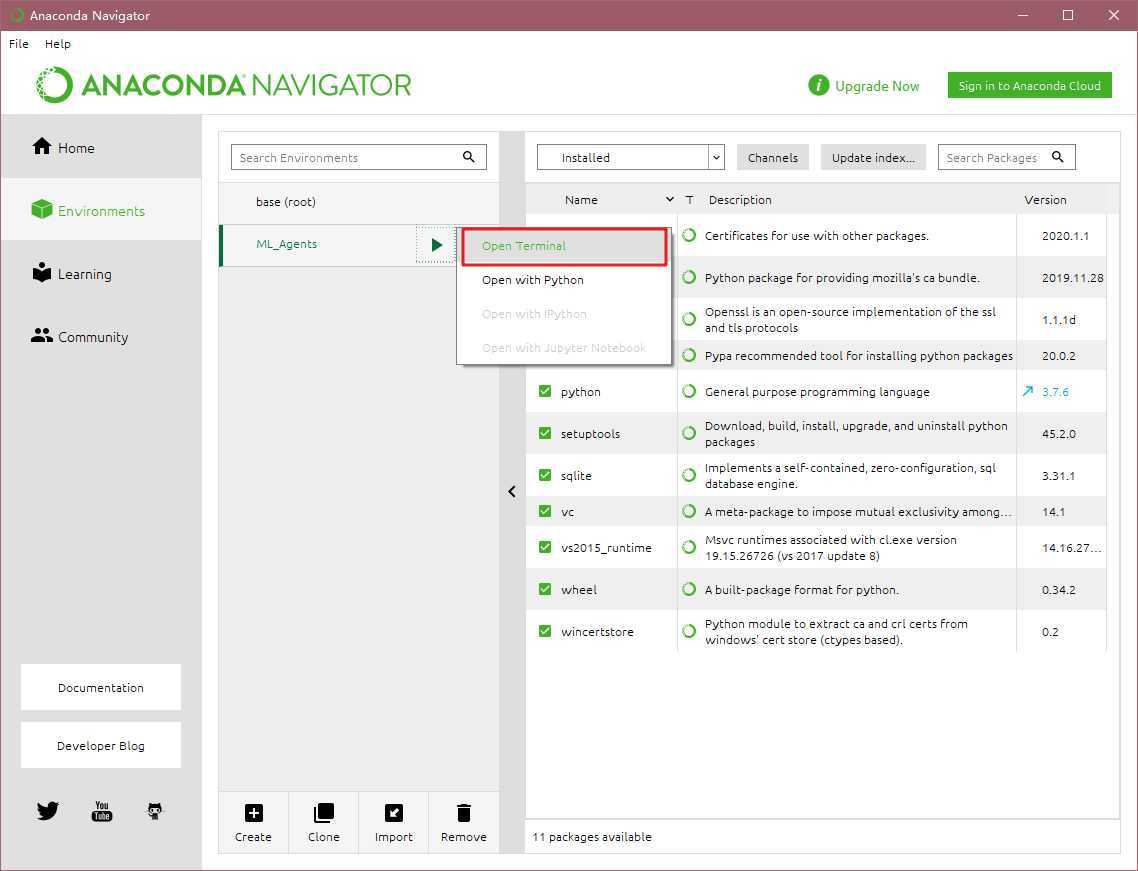Toggle the setuptools package checkbox

coord(545,433)
